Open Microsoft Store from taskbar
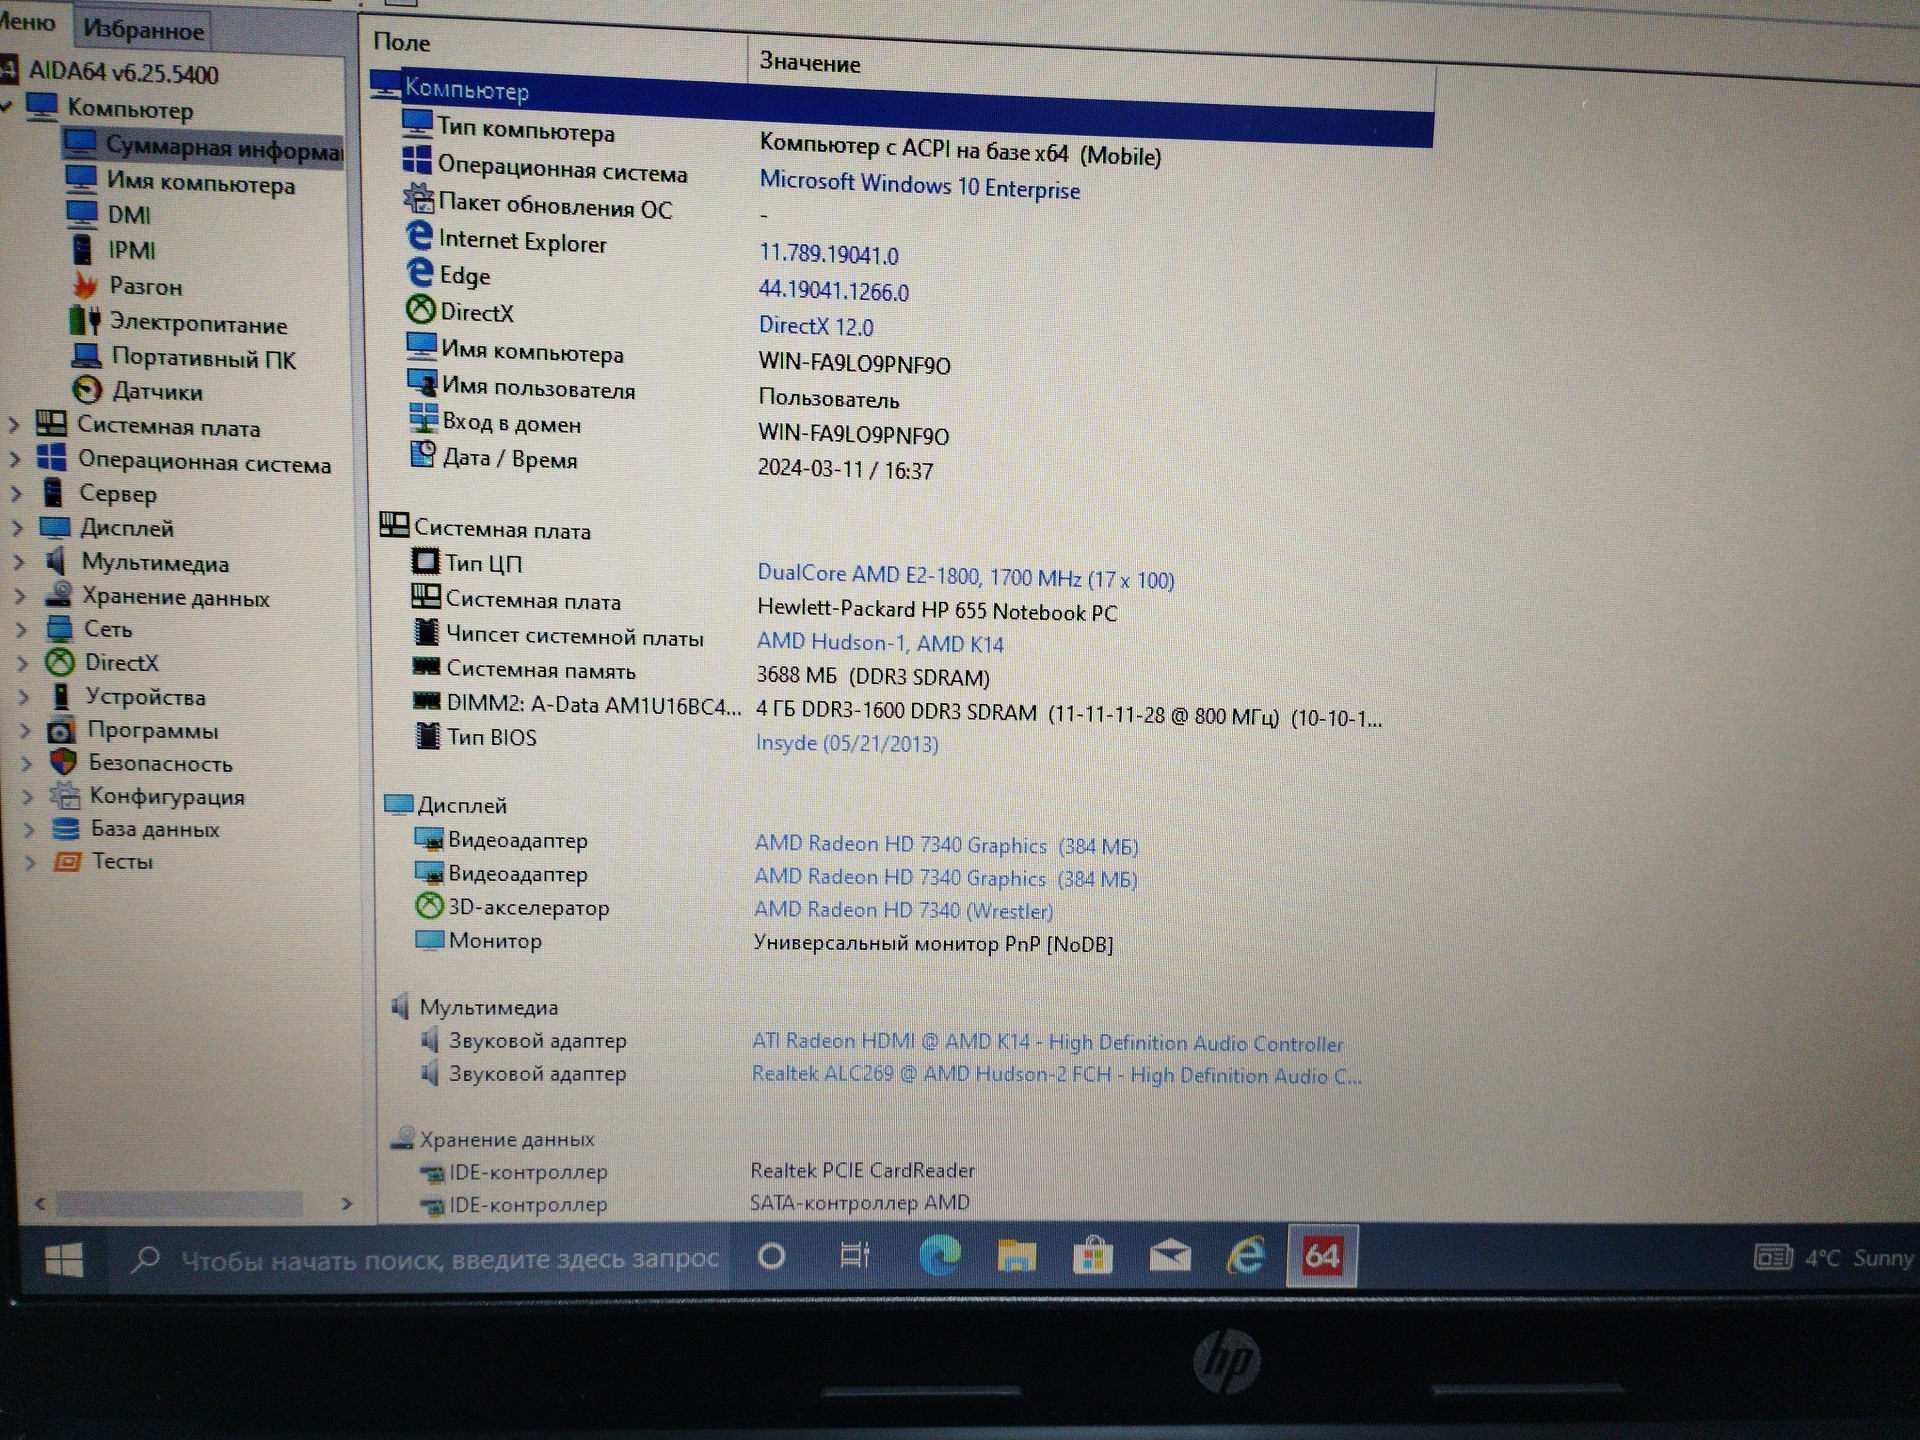The width and height of the screenshot is (1920, 1440). point(1093,1255)
